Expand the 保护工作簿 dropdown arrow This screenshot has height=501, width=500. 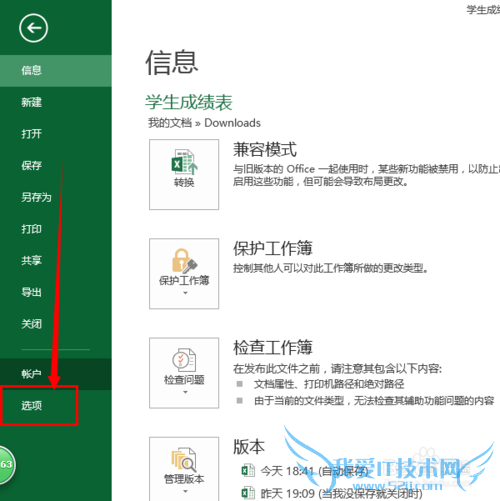click(185, 293)
